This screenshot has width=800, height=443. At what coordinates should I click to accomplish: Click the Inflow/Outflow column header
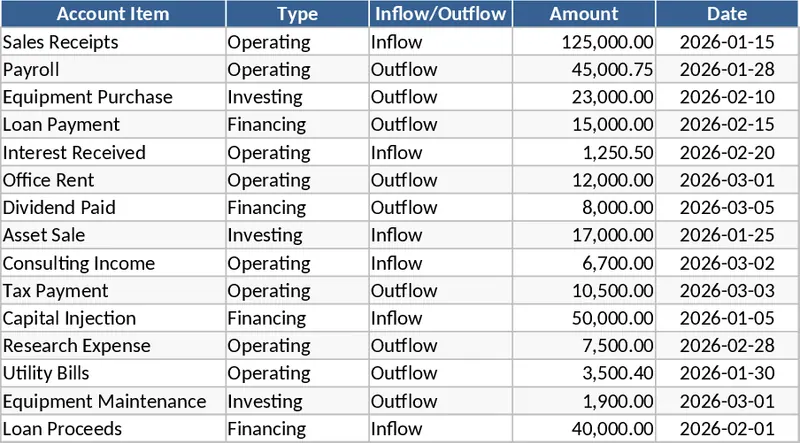[x=440, y=14]
